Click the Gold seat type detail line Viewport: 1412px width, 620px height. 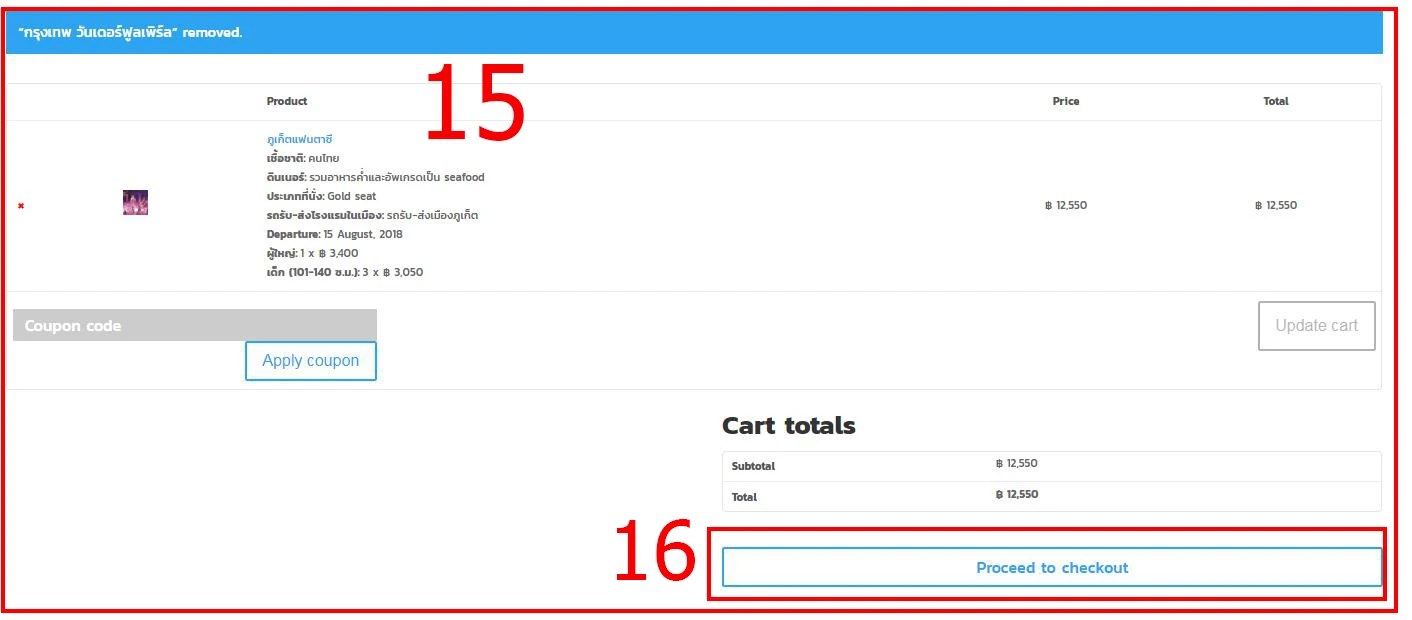pyautogui.click(x=321, y=197)
